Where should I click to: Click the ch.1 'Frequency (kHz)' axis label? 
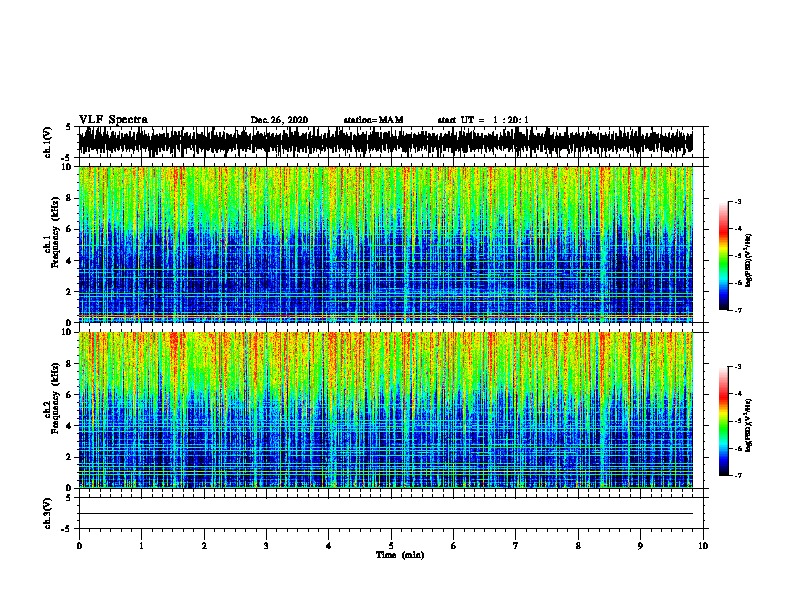coord(55,232)
